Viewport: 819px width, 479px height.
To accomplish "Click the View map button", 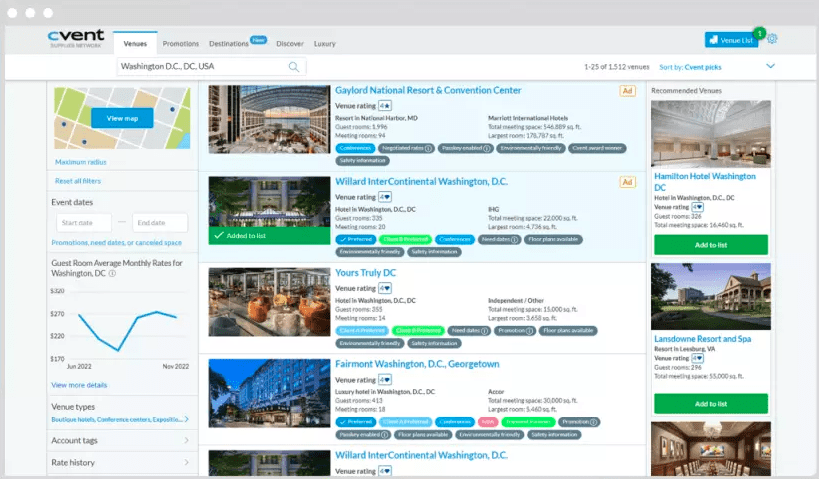I will coord(122,118).
